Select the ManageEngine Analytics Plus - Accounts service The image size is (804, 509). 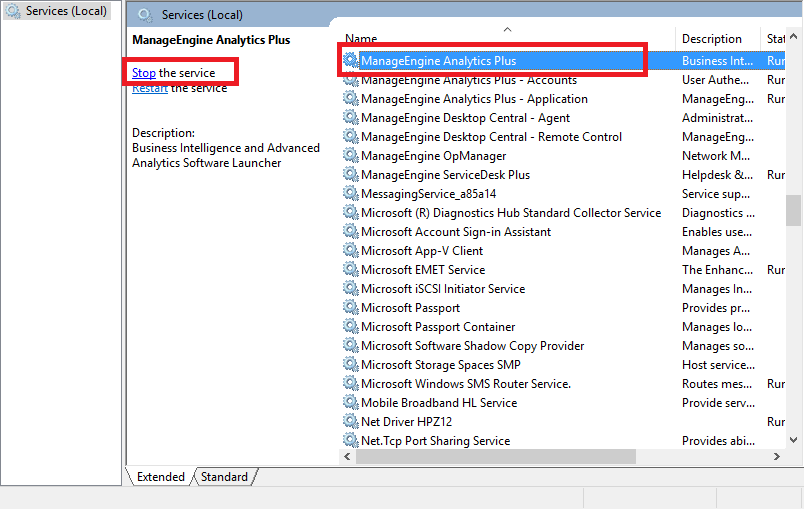(x=468, y=80)
